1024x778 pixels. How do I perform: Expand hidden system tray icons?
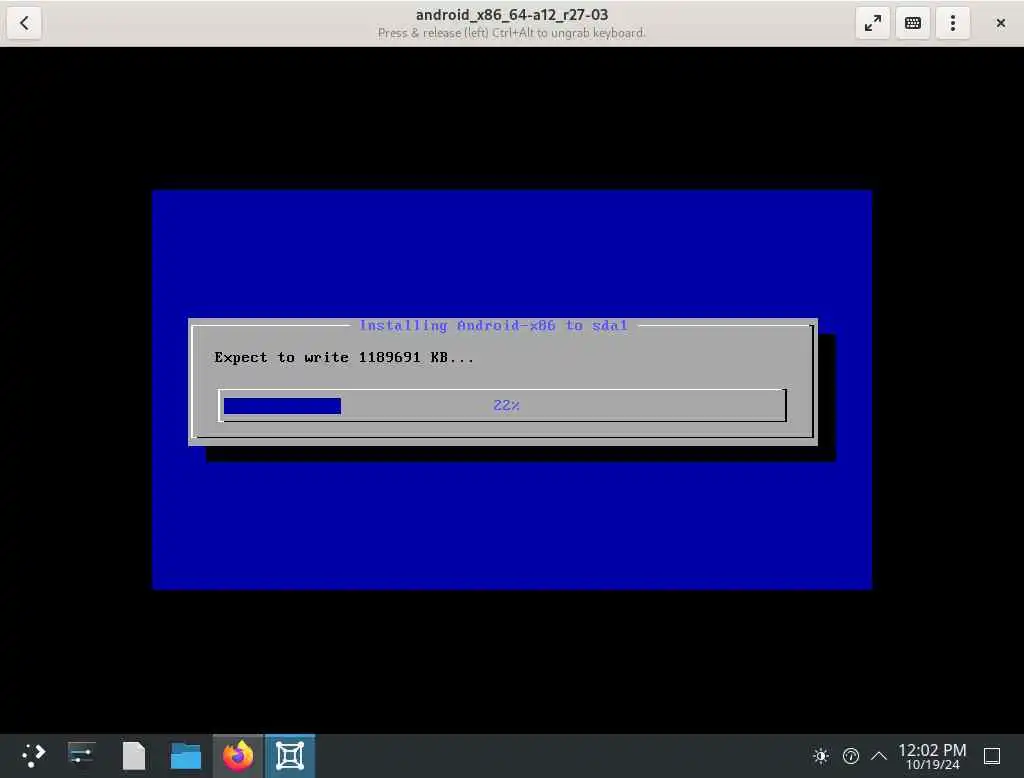879,756
